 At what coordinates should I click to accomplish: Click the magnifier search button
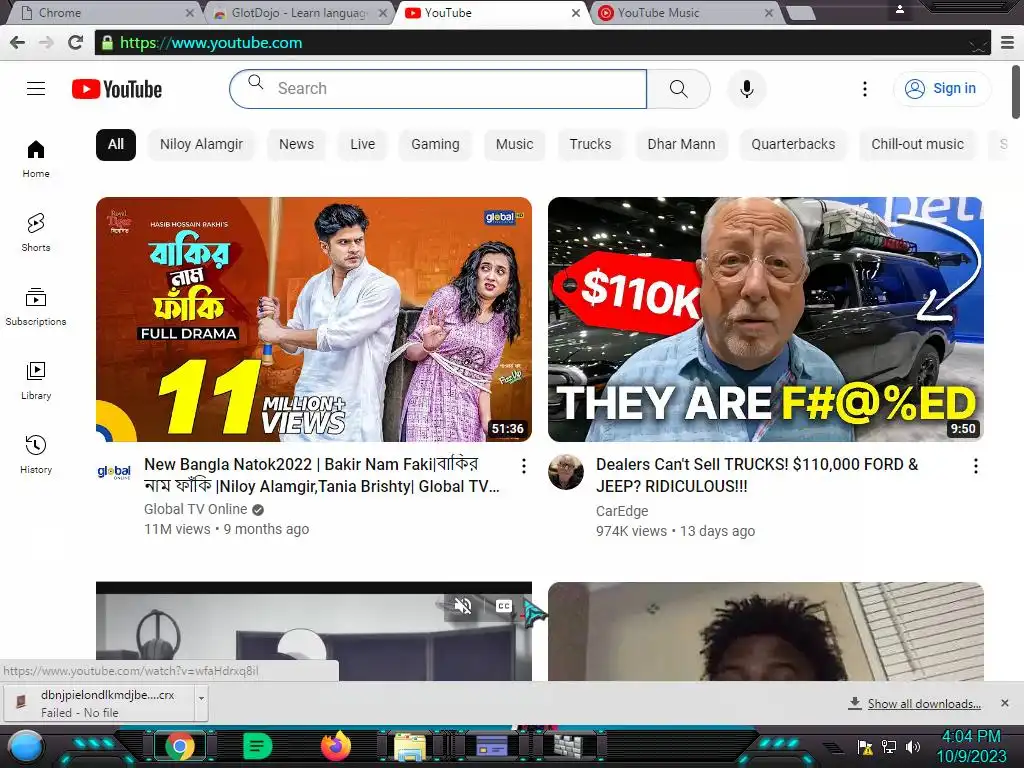tap(679, 89)
